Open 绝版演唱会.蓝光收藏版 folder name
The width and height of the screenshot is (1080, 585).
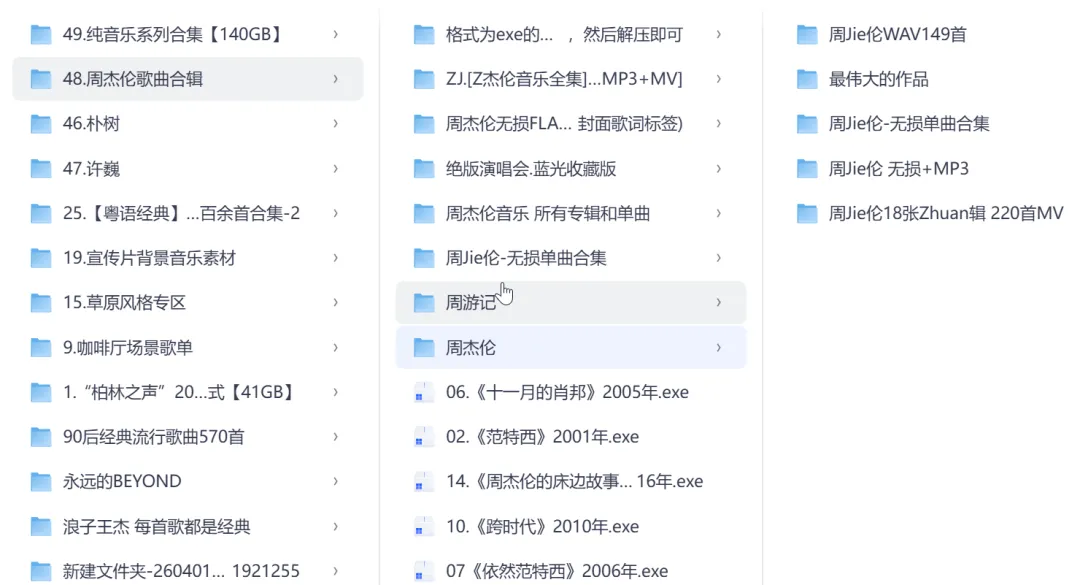click(531, 169)
